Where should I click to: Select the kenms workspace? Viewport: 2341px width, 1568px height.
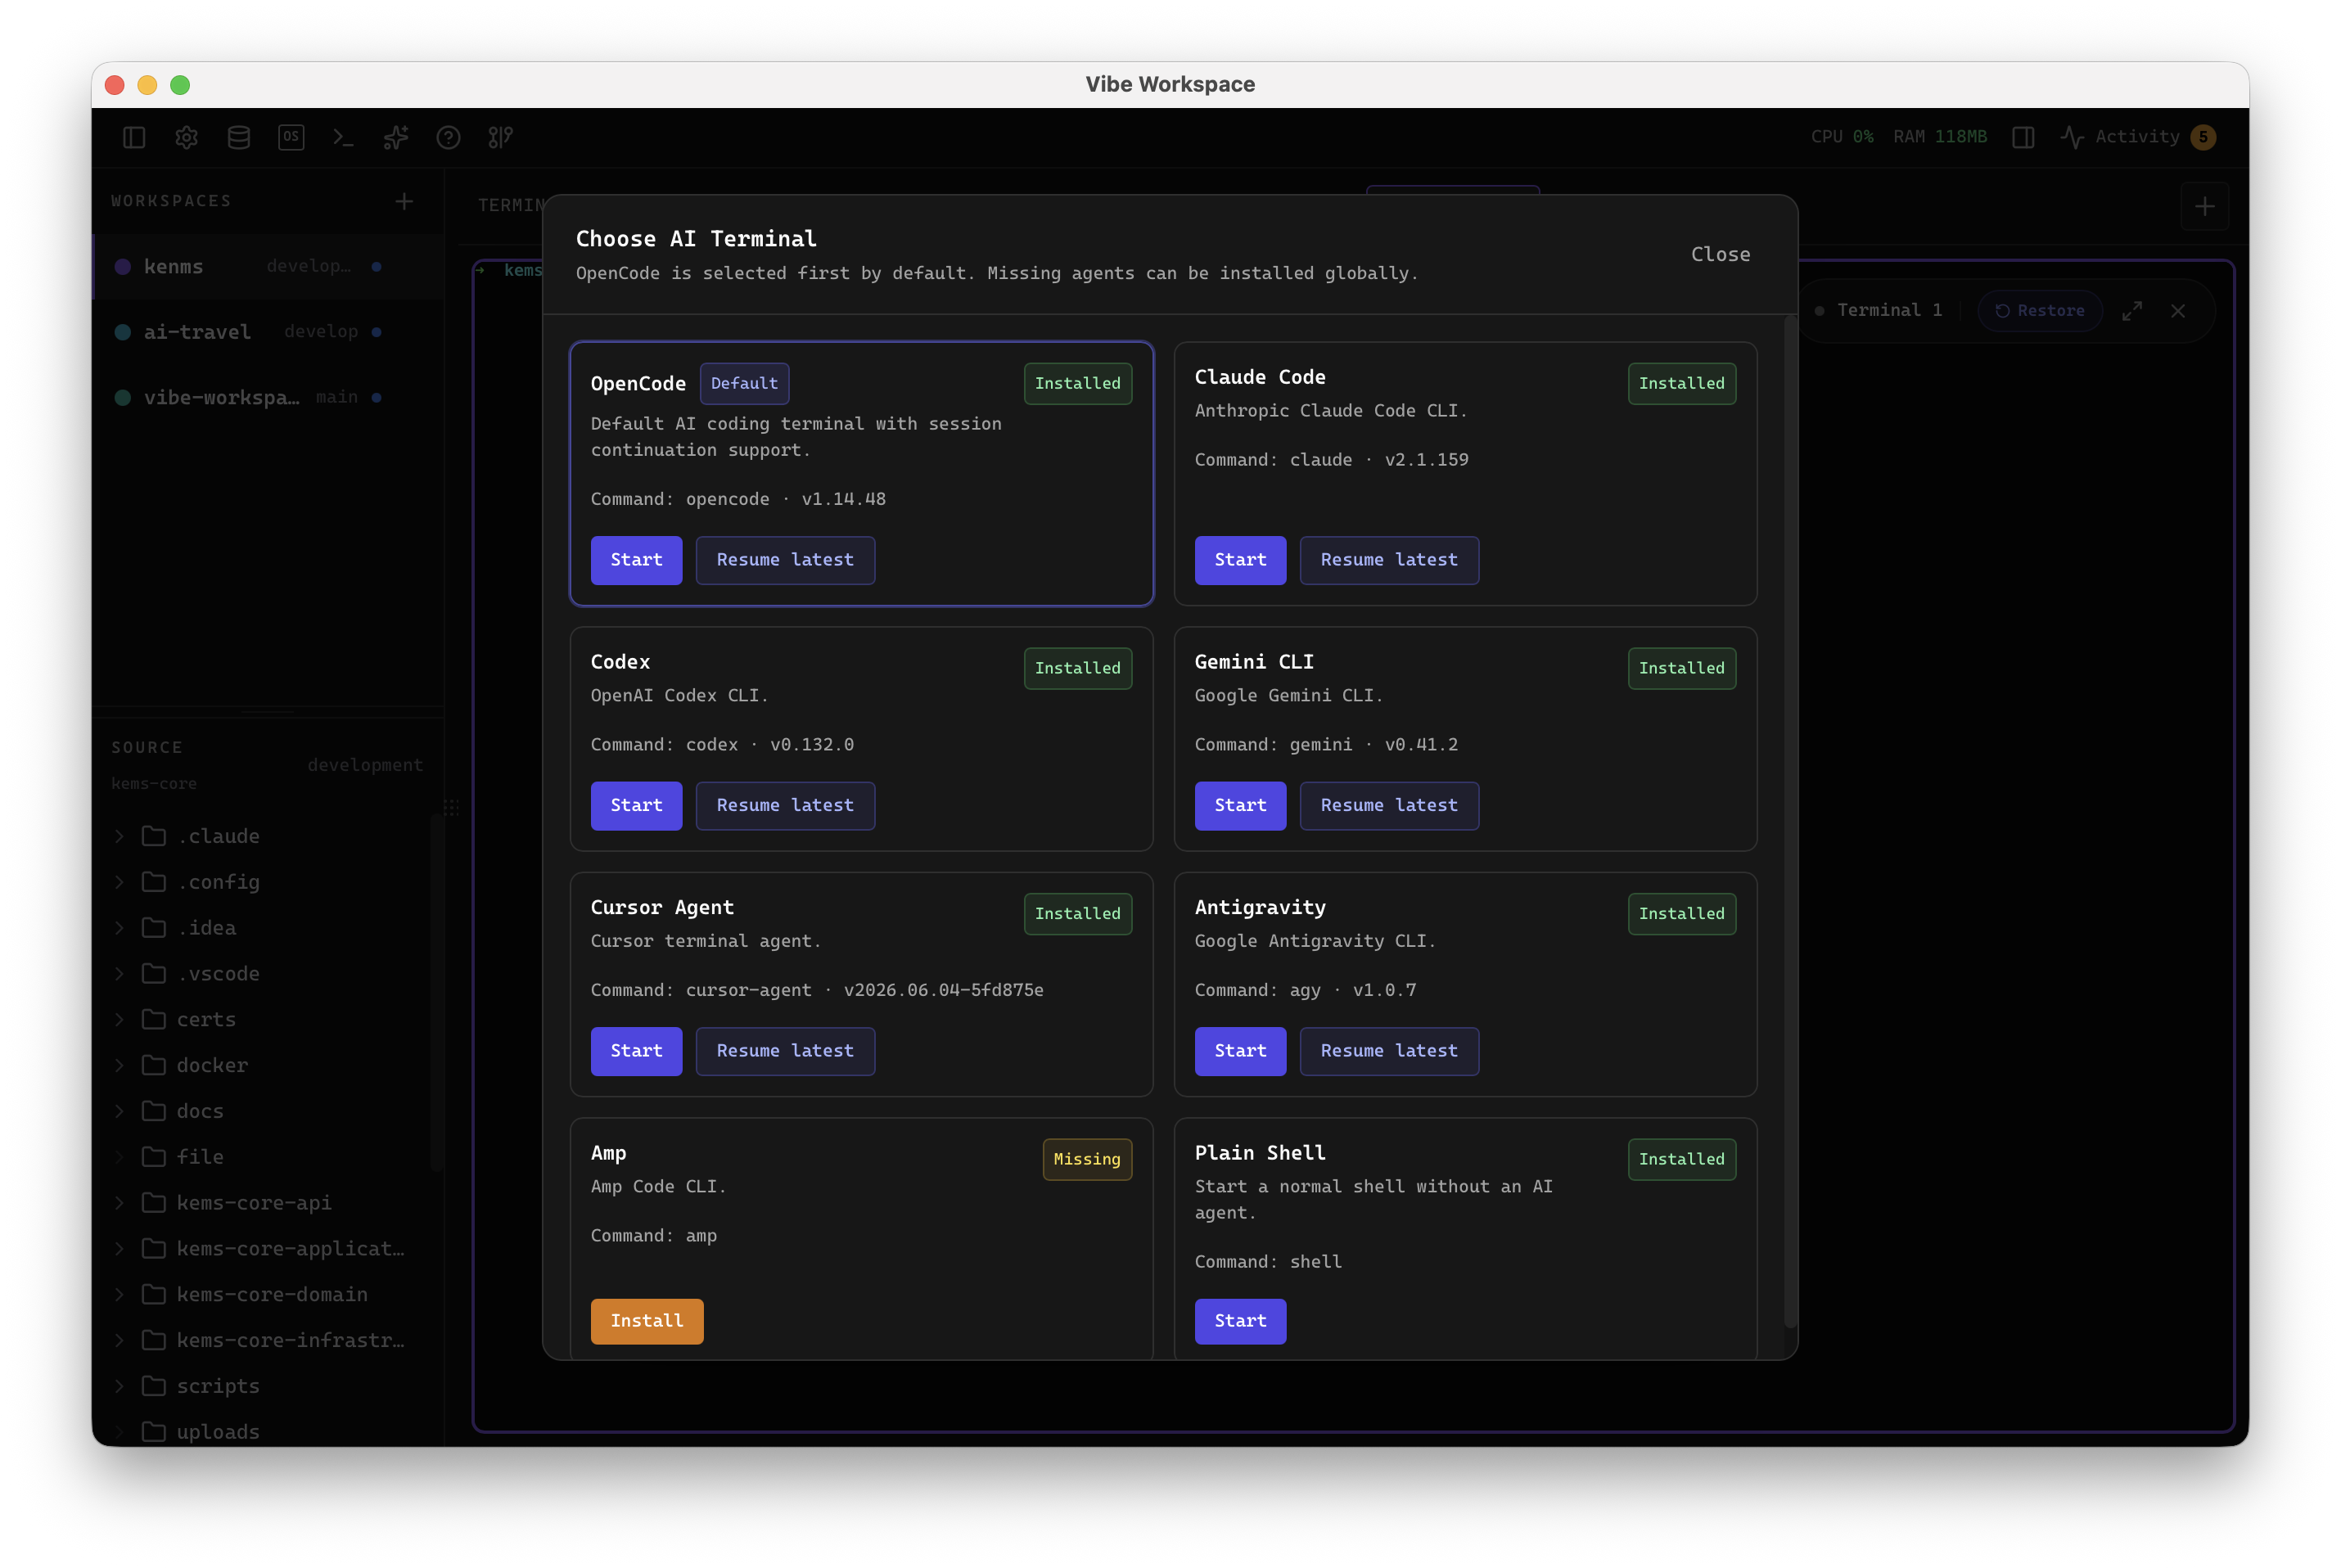[x=268, y=267]
